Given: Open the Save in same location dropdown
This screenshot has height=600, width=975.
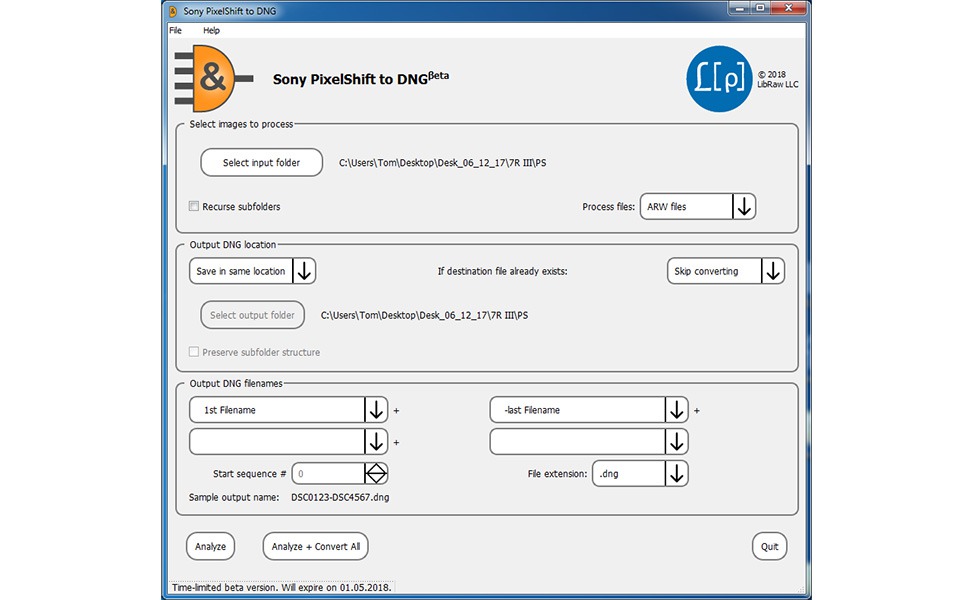Looking at the screenshot, I should (252, 271).
